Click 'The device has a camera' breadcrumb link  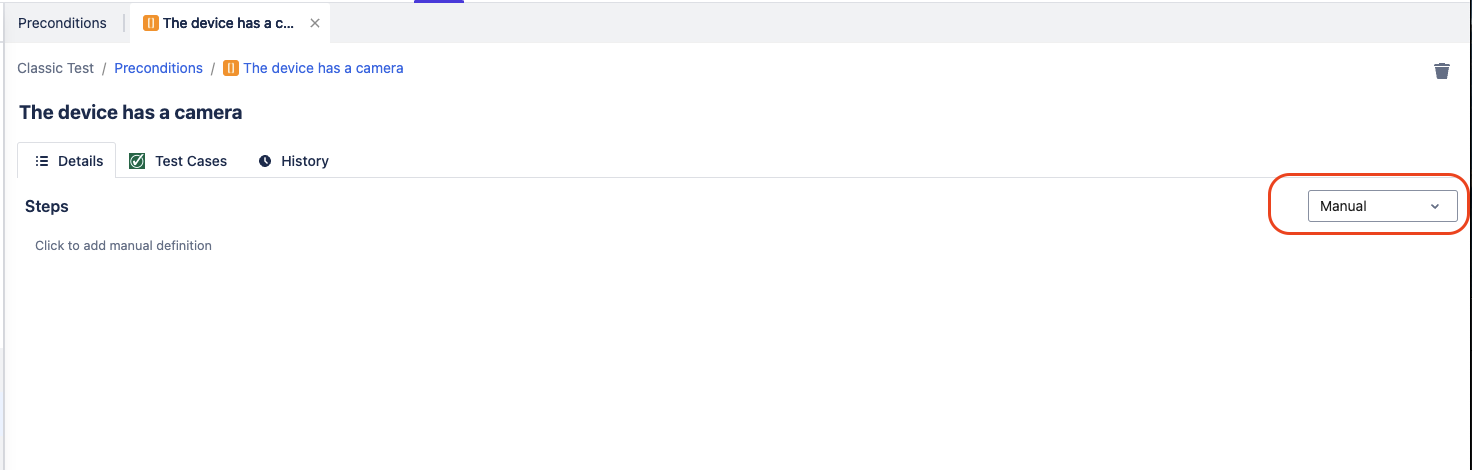coord(323,68)
